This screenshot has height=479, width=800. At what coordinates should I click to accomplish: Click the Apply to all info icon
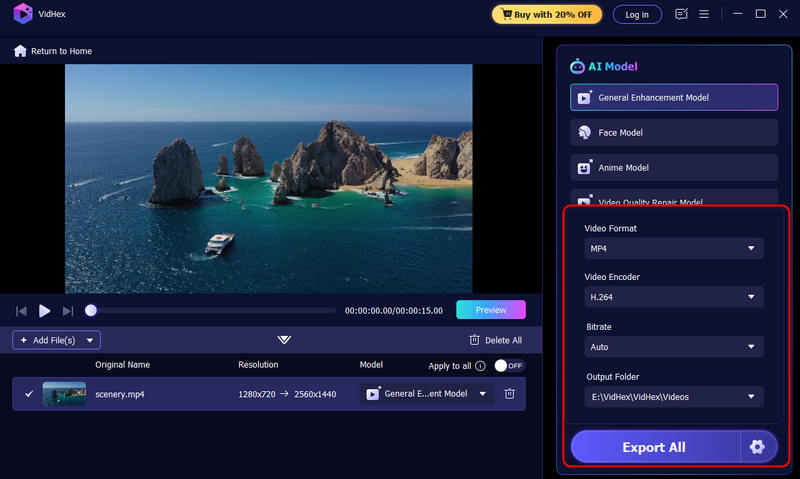pyautogui.click(x=480, y=366)
